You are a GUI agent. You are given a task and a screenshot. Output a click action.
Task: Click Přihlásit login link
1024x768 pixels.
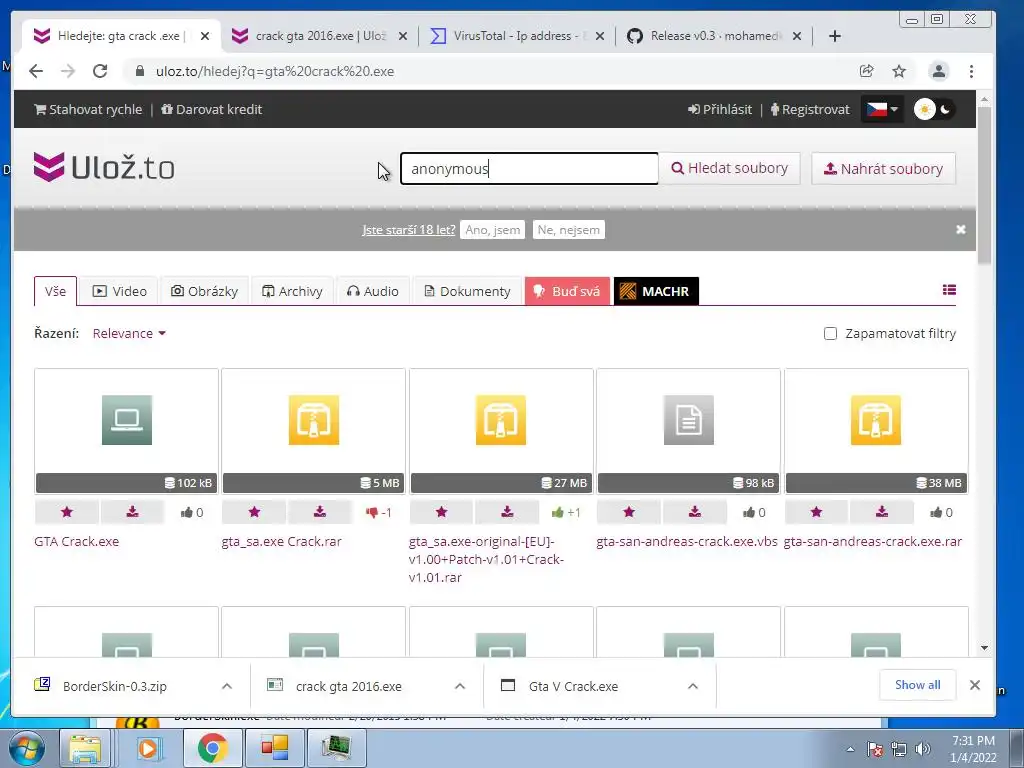point(720,109)
